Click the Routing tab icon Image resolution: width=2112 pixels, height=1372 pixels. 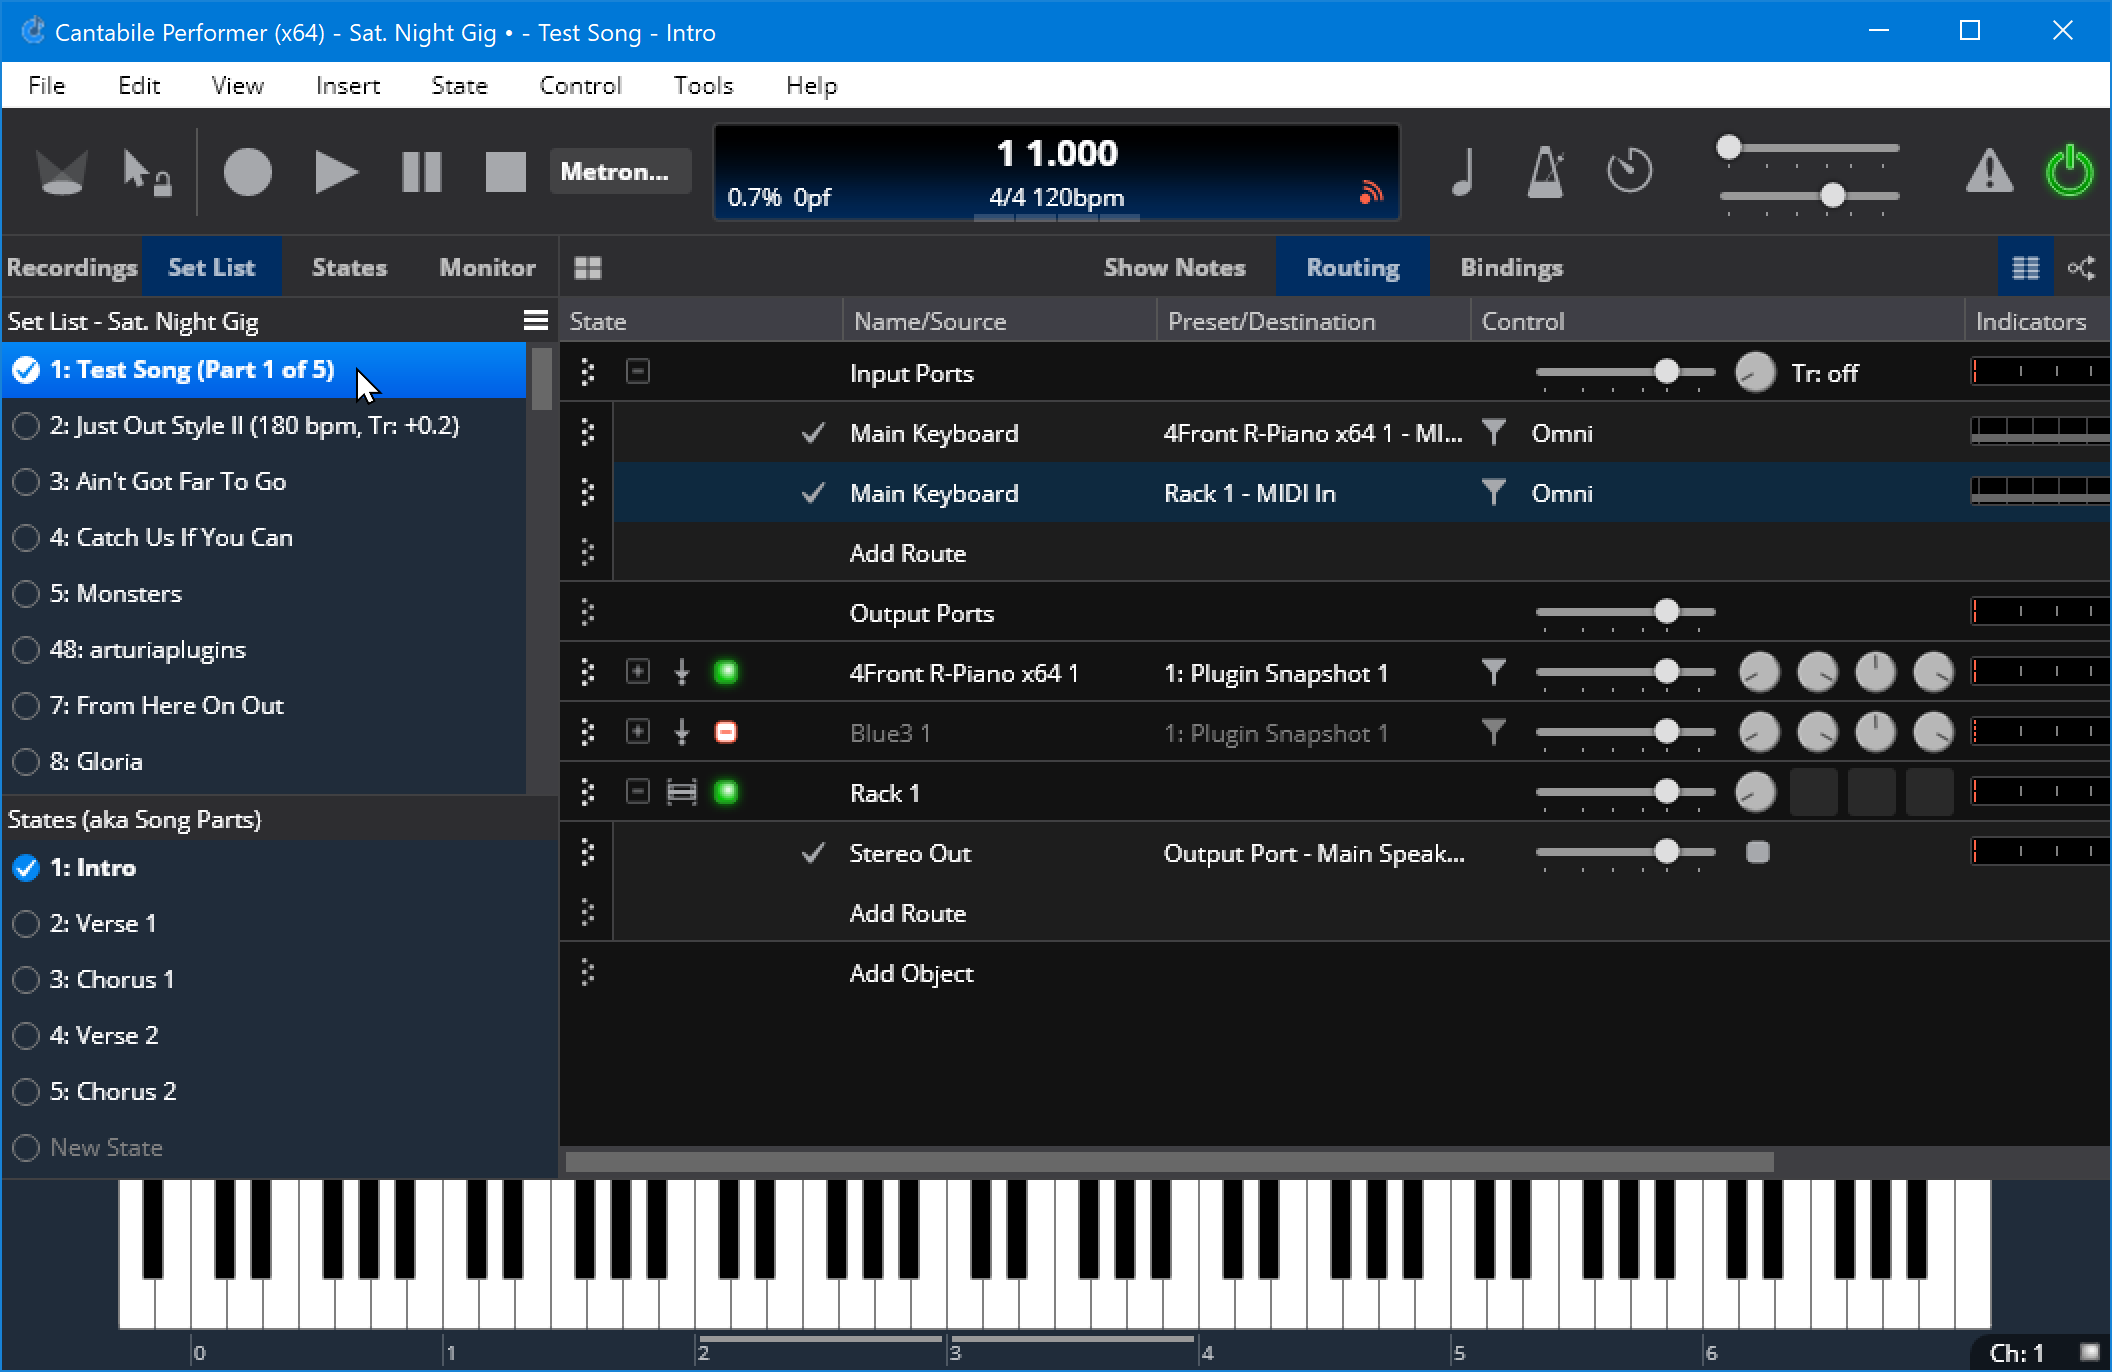point(1350,265)
